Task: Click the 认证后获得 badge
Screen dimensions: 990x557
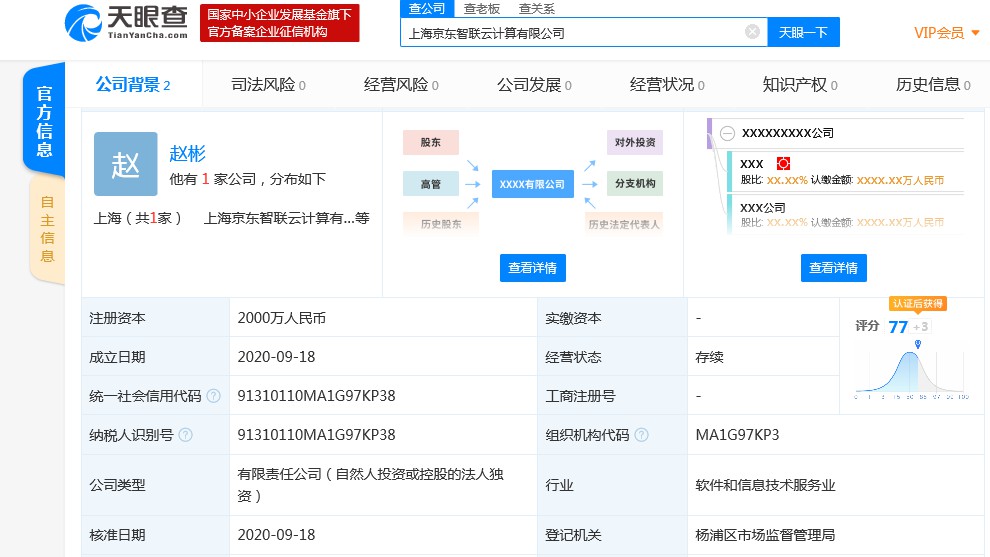Action: click(918, 304)
